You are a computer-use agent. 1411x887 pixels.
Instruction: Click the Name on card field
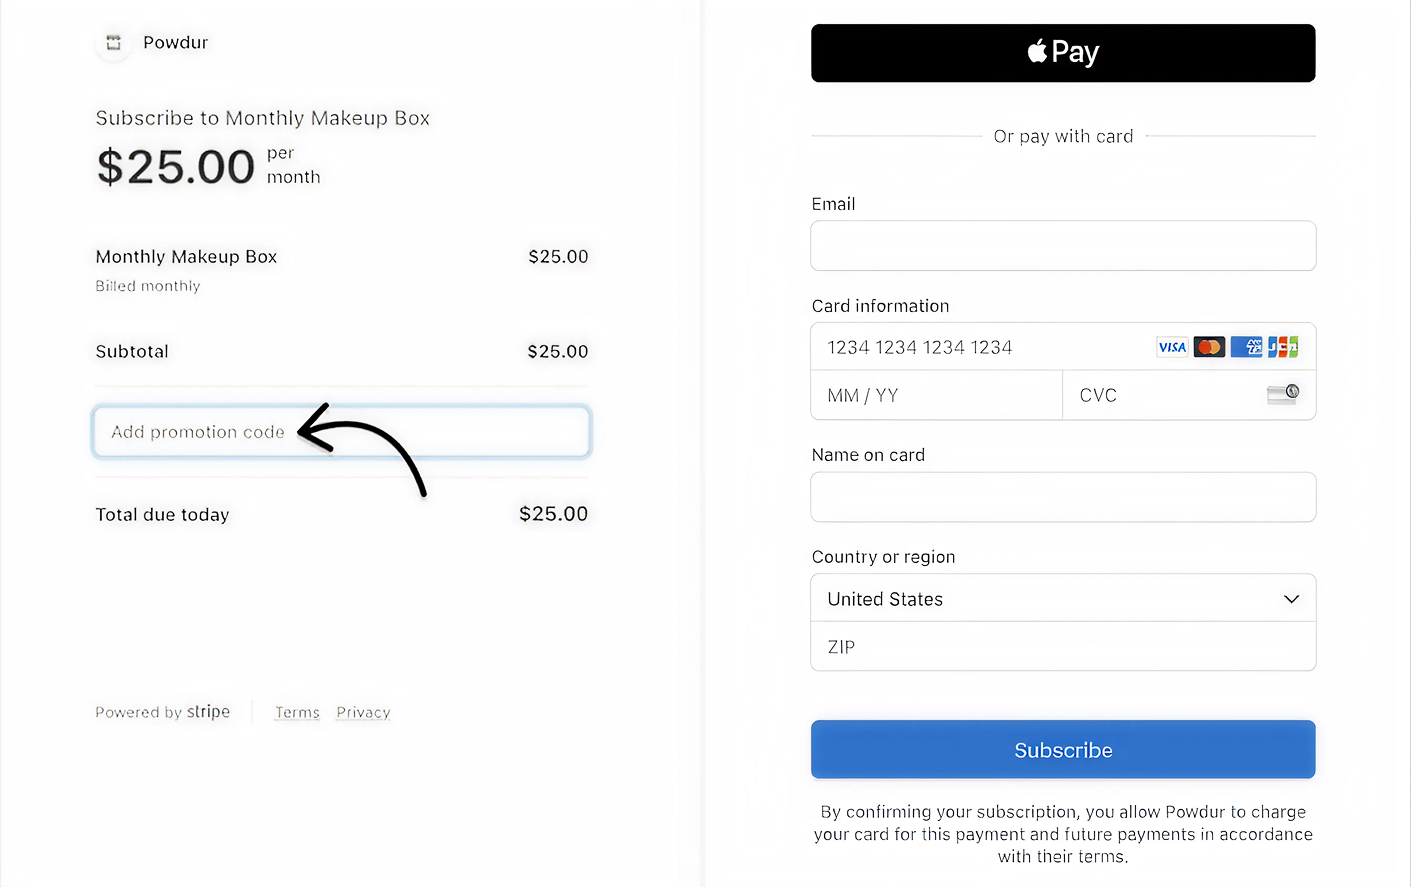click(1063, 496)
